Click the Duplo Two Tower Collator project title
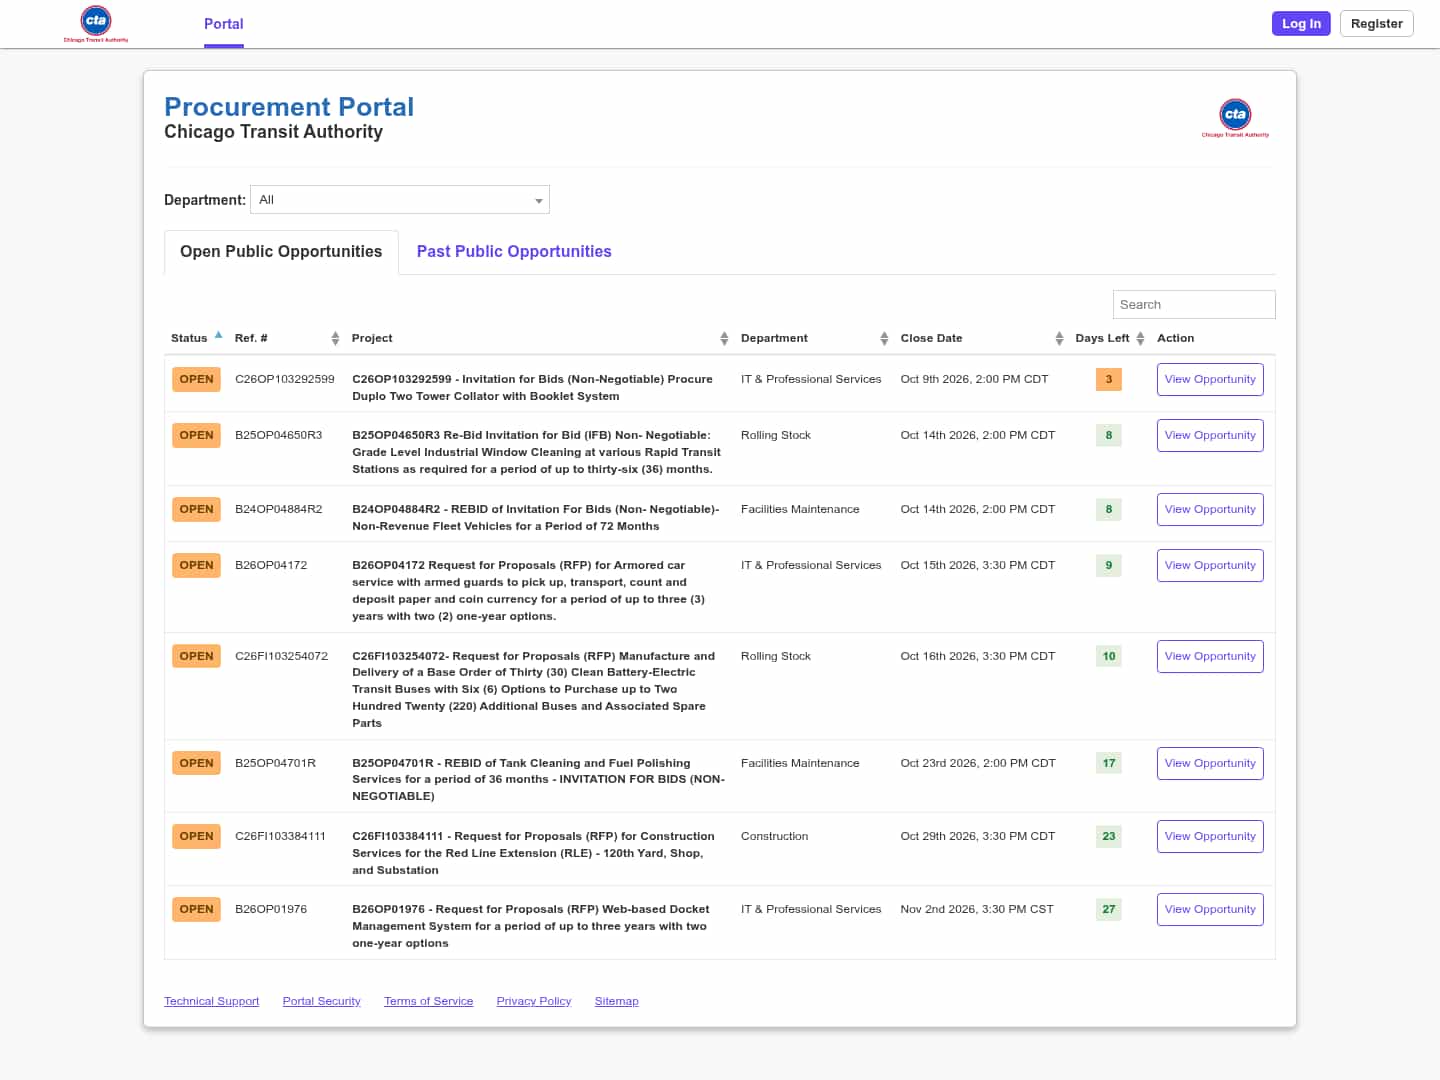The image size is (1440, 1080). pos(532,388)
